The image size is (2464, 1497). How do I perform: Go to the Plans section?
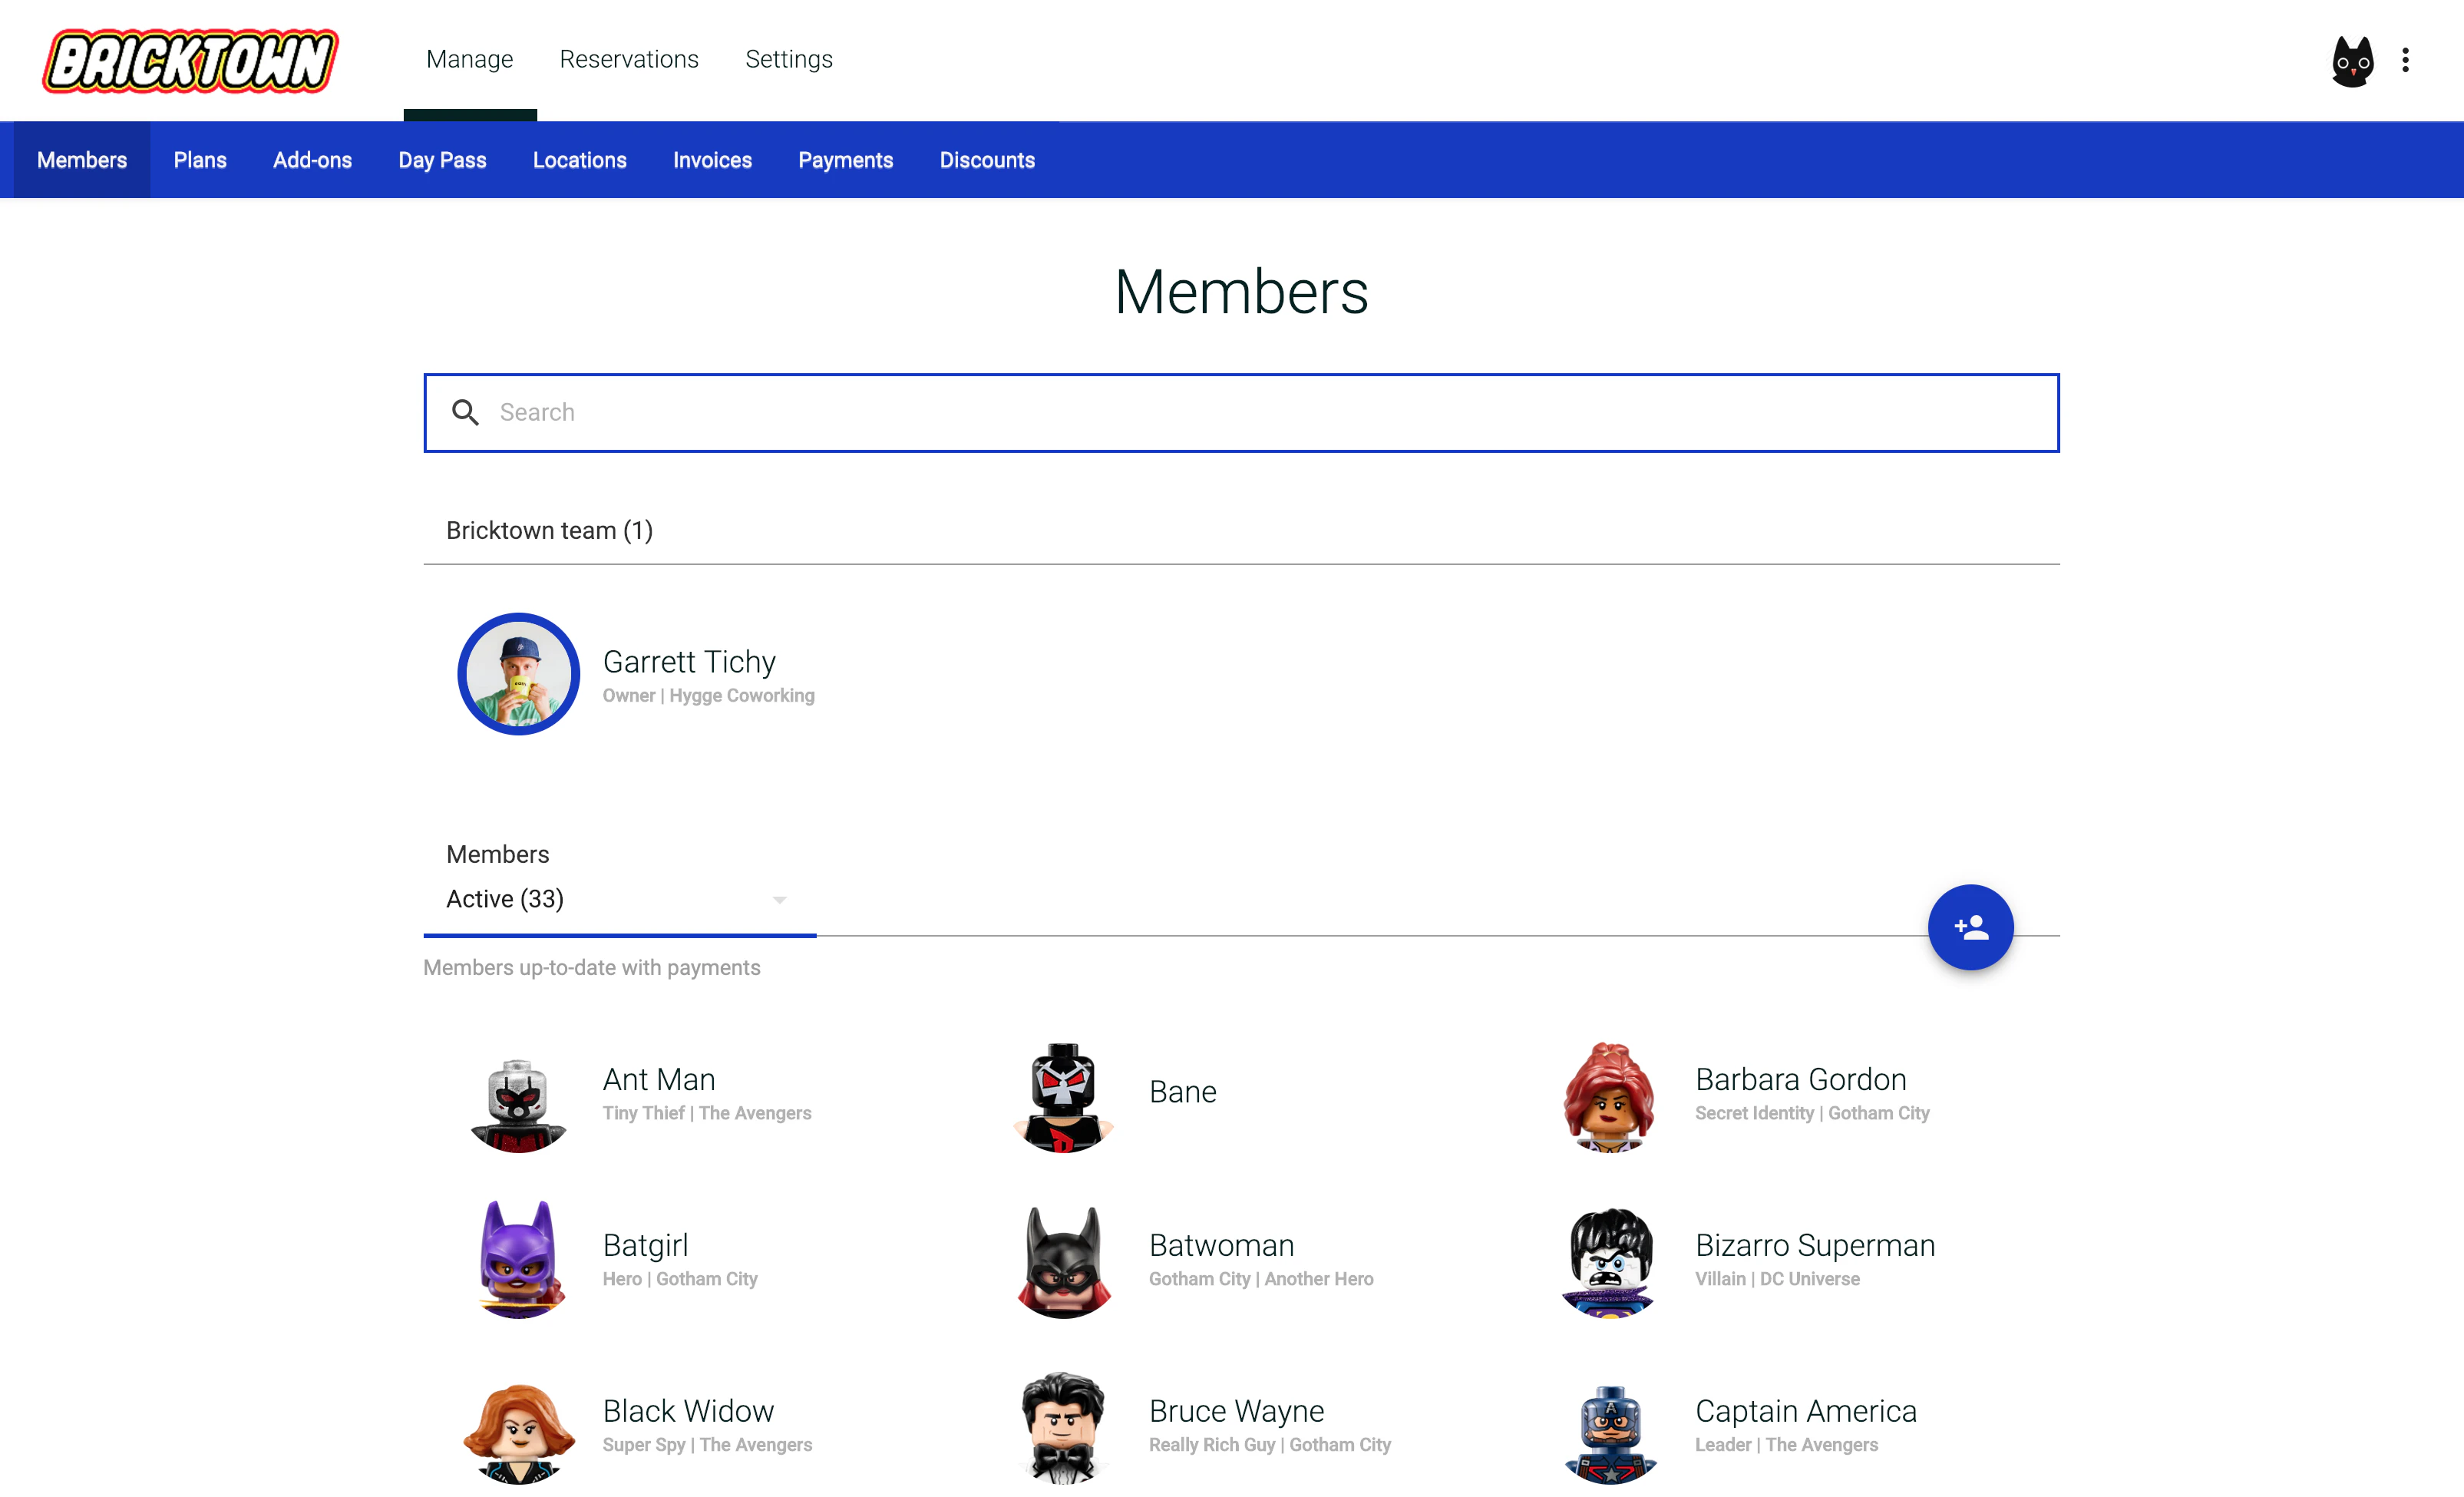click(199, 160)
